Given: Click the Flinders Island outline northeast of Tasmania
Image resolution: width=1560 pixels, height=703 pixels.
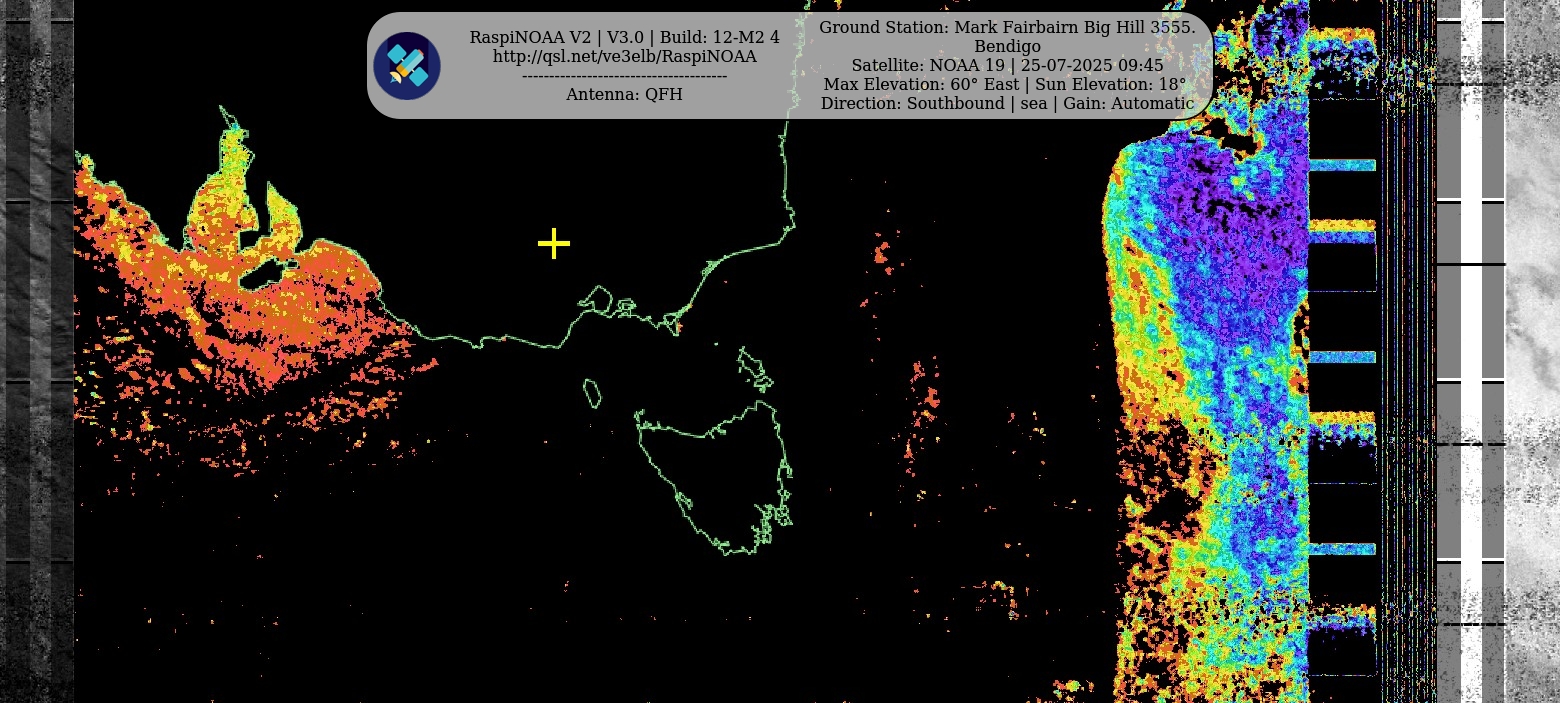Looking at the screenshot, I should click(755, 368).
